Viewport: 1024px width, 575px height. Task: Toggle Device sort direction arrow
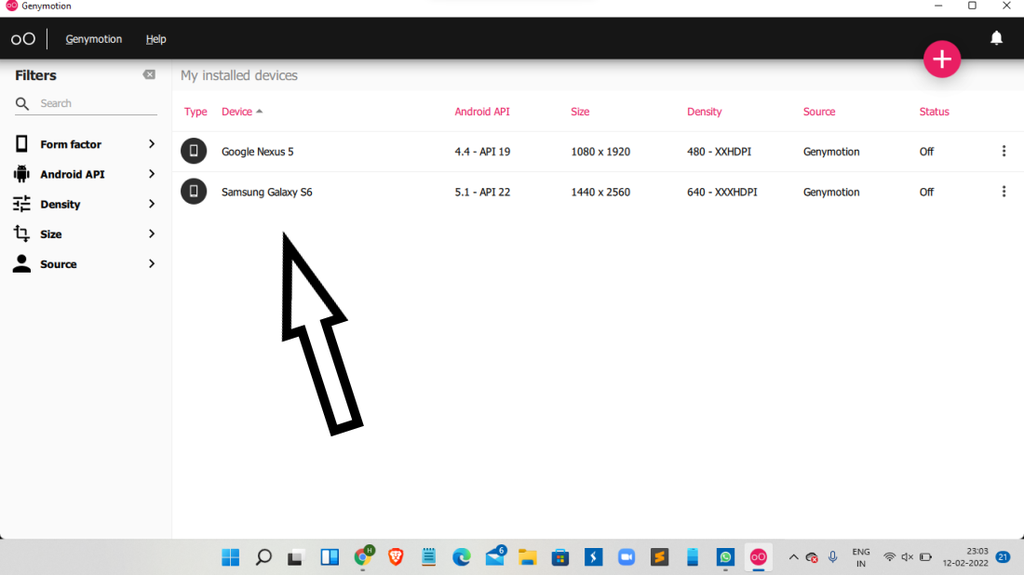click(259, 112)
